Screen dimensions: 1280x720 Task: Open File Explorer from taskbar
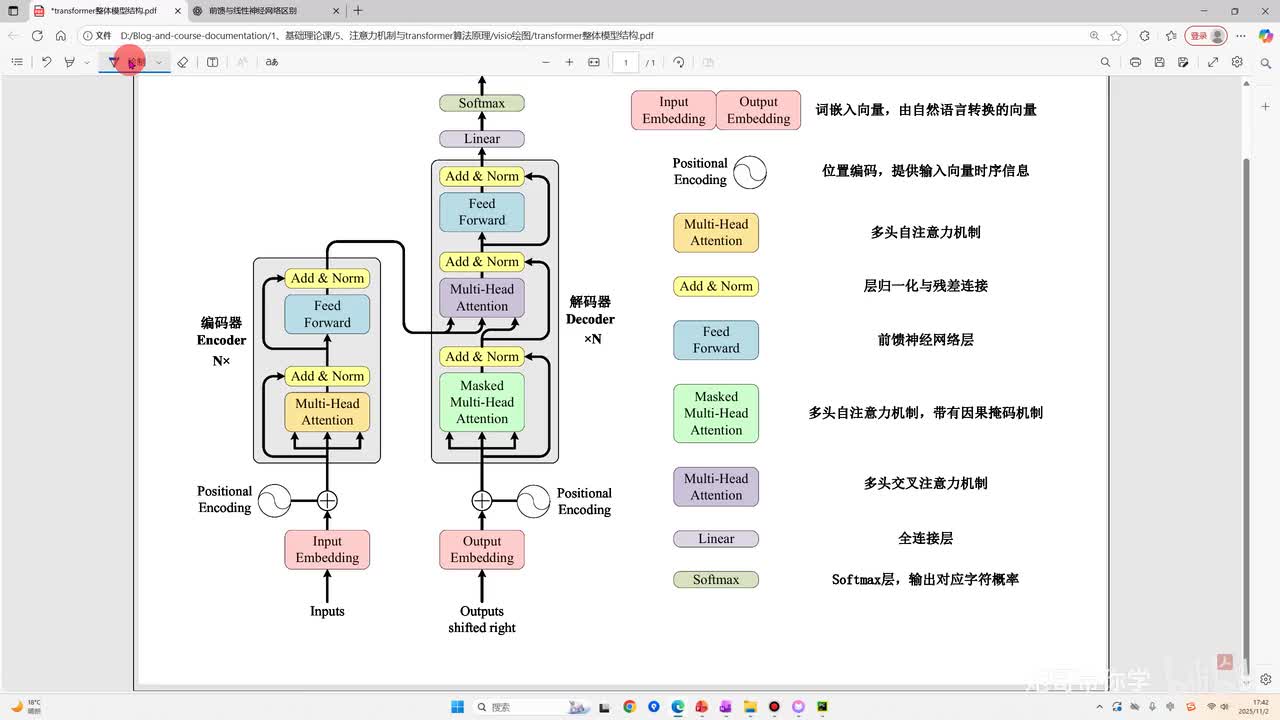tap(750, 706)
